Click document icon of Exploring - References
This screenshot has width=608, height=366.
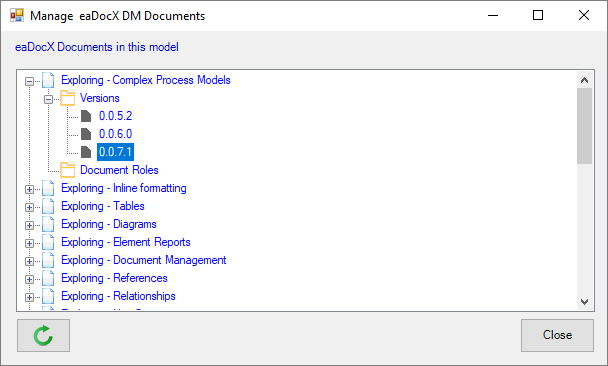[48, 278]
